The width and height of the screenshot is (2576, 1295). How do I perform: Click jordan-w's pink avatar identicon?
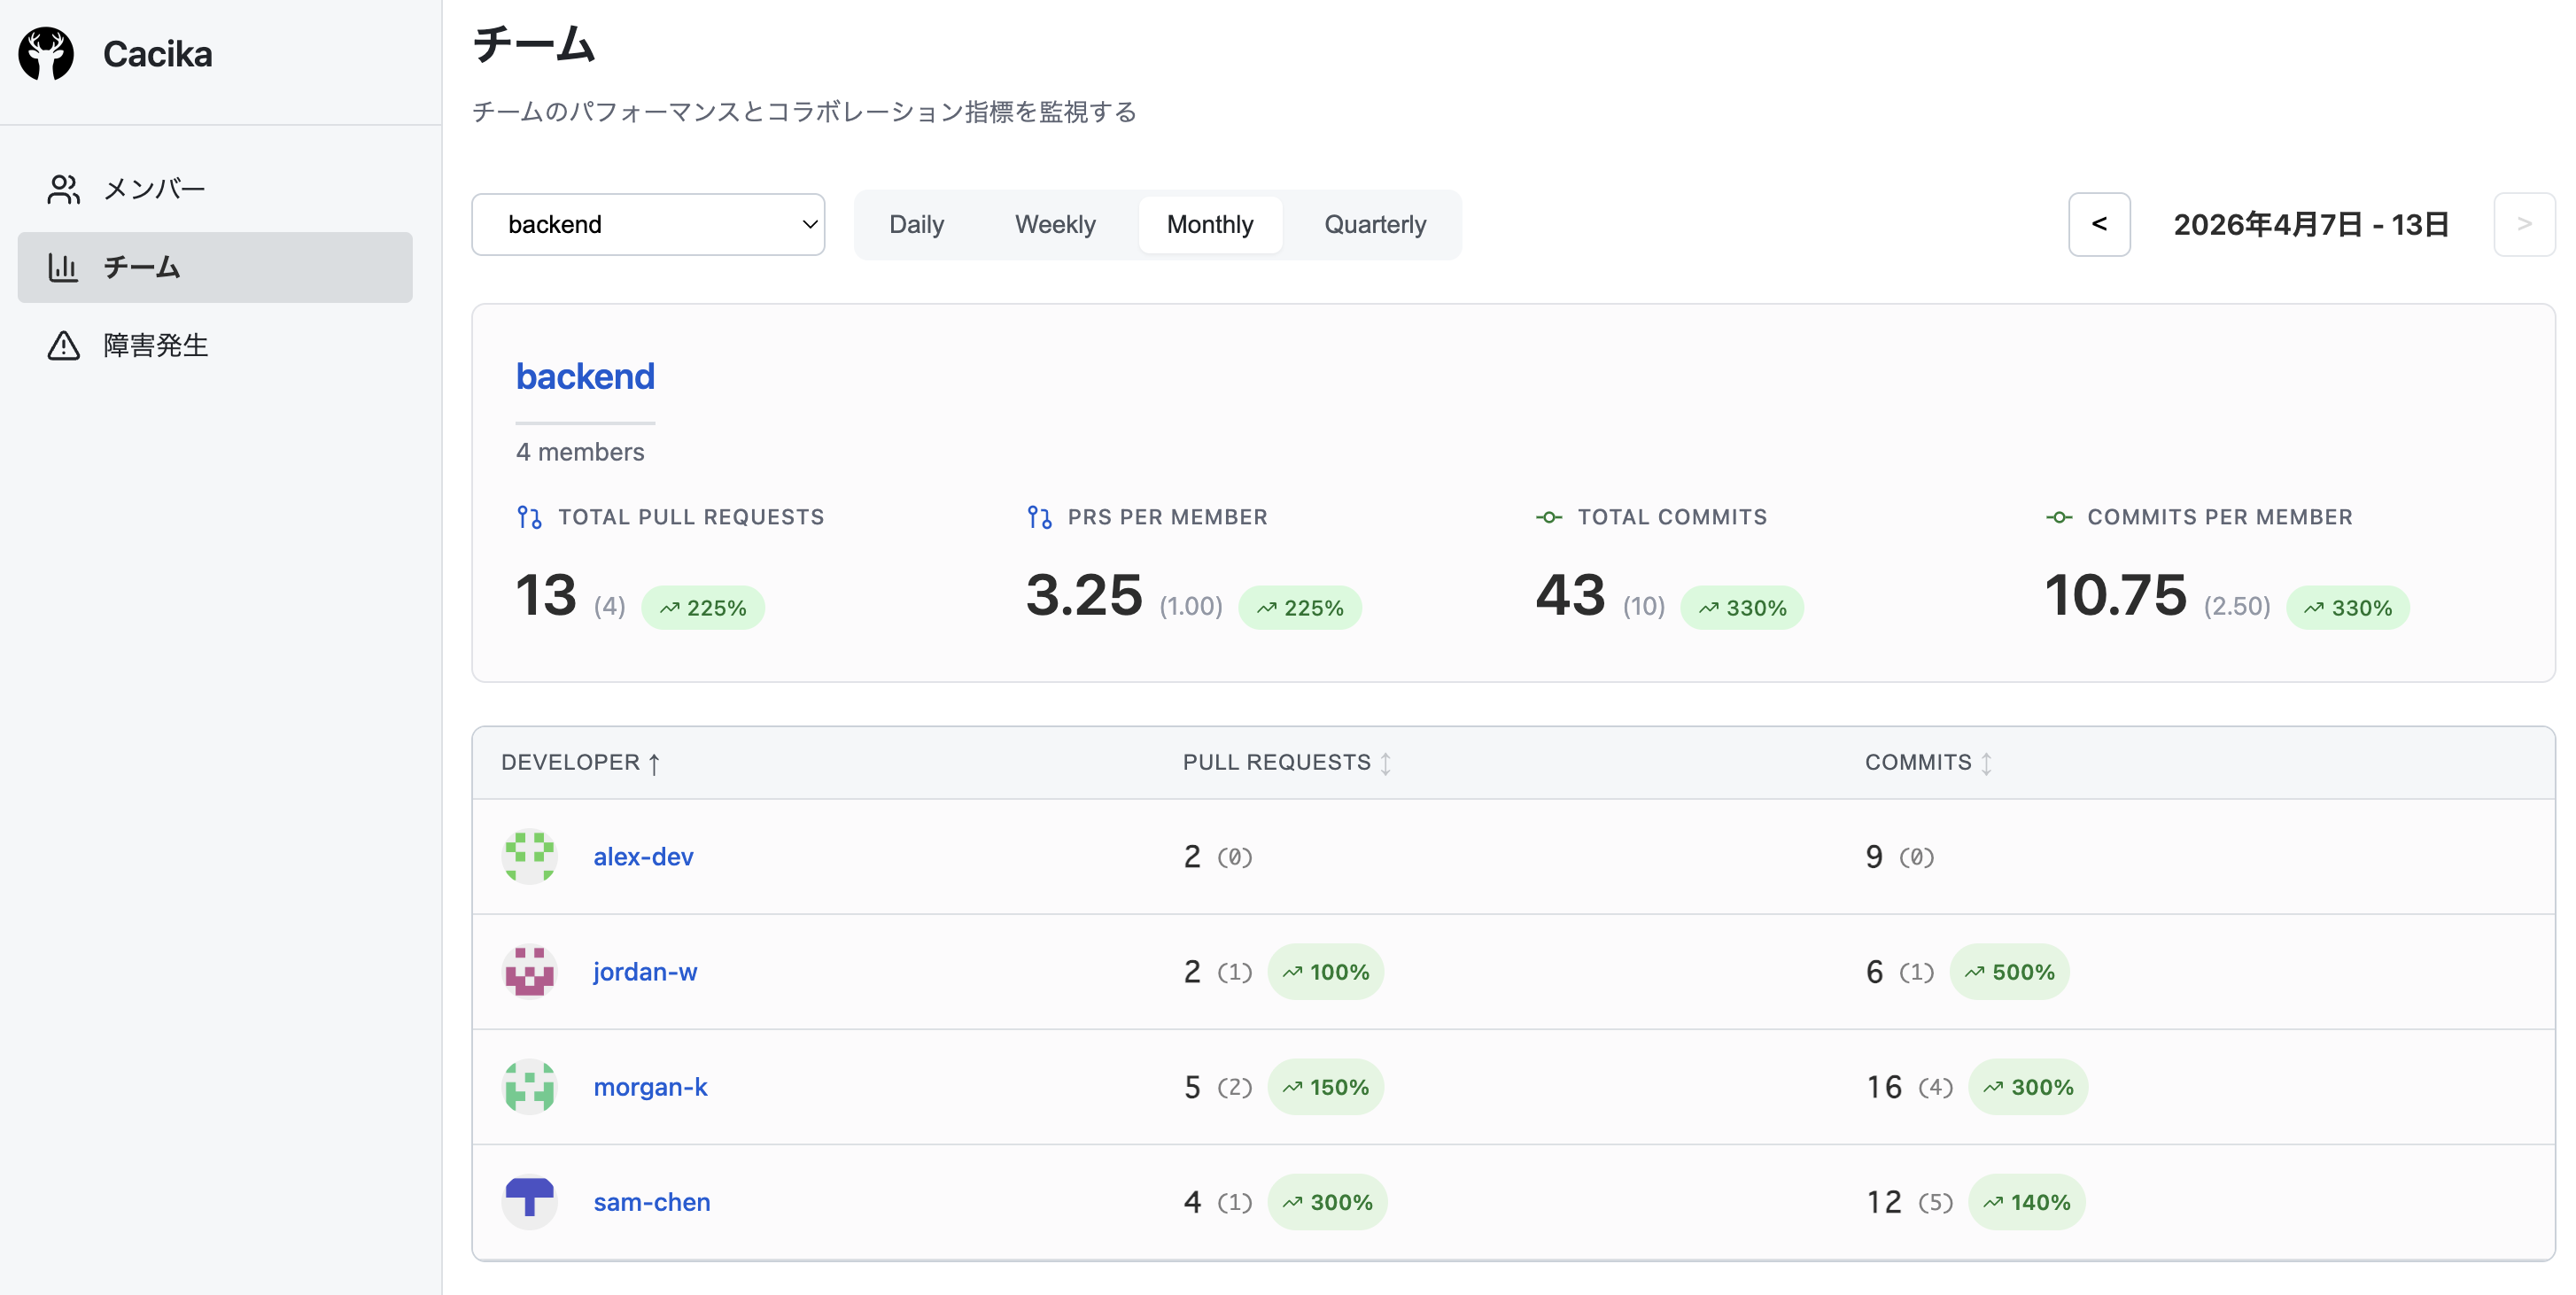click(529, 972)
